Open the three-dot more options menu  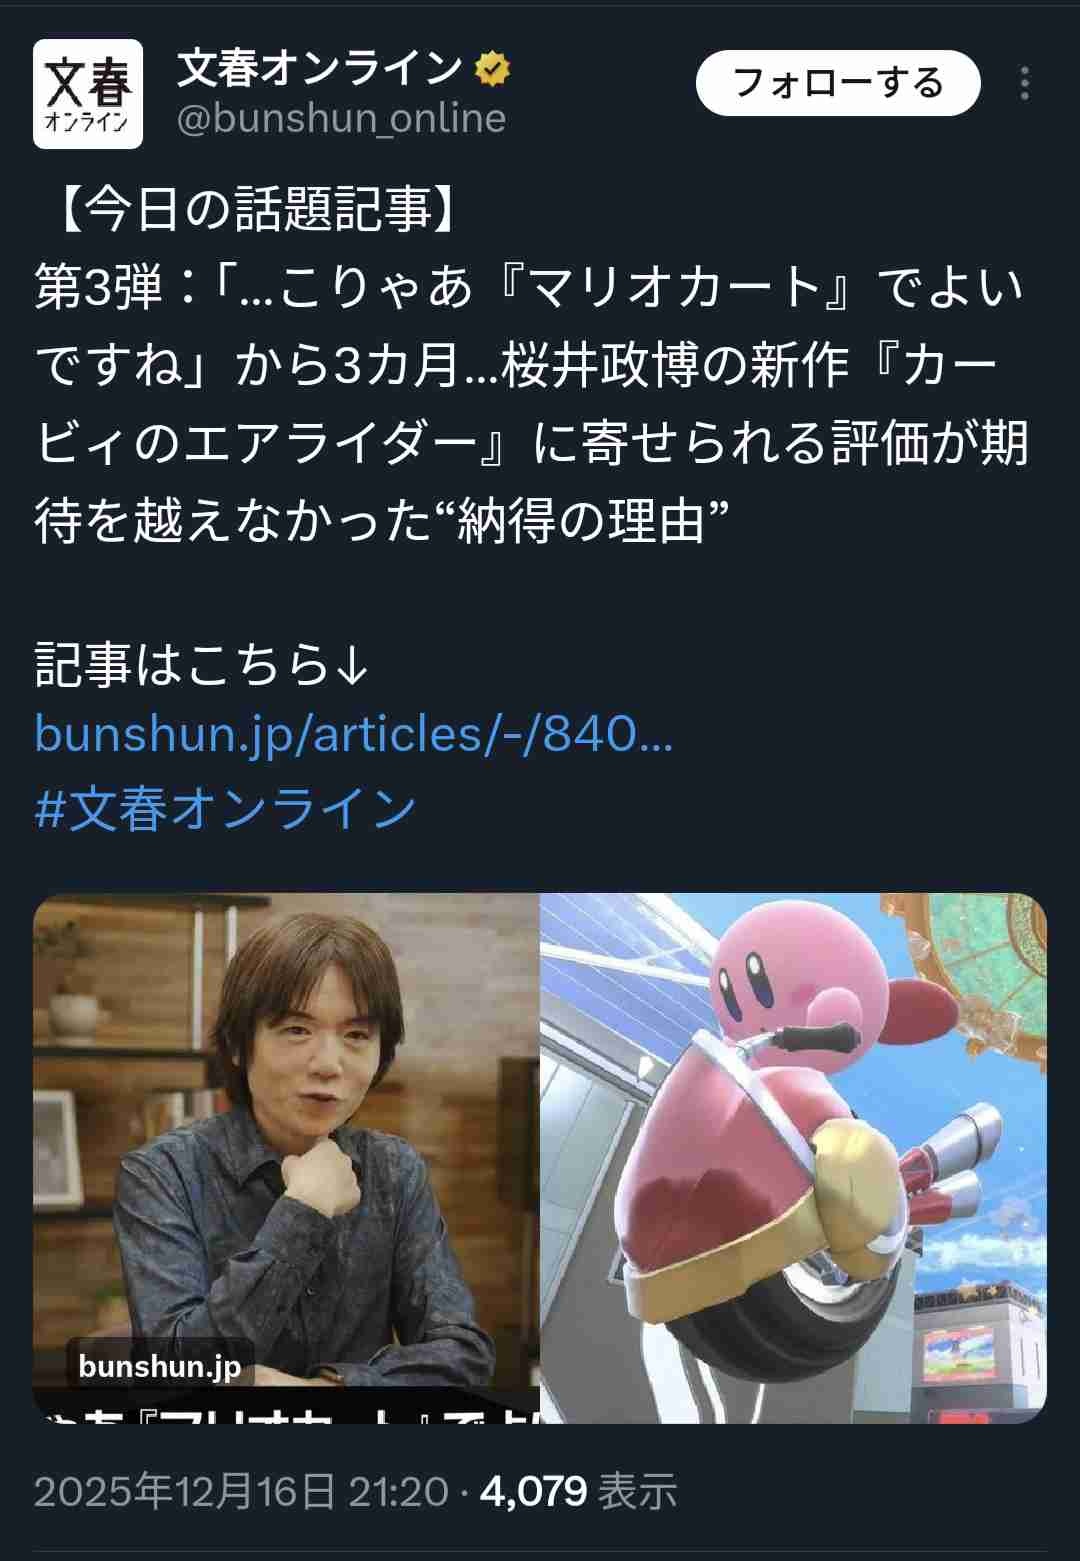coord(1024,84)
